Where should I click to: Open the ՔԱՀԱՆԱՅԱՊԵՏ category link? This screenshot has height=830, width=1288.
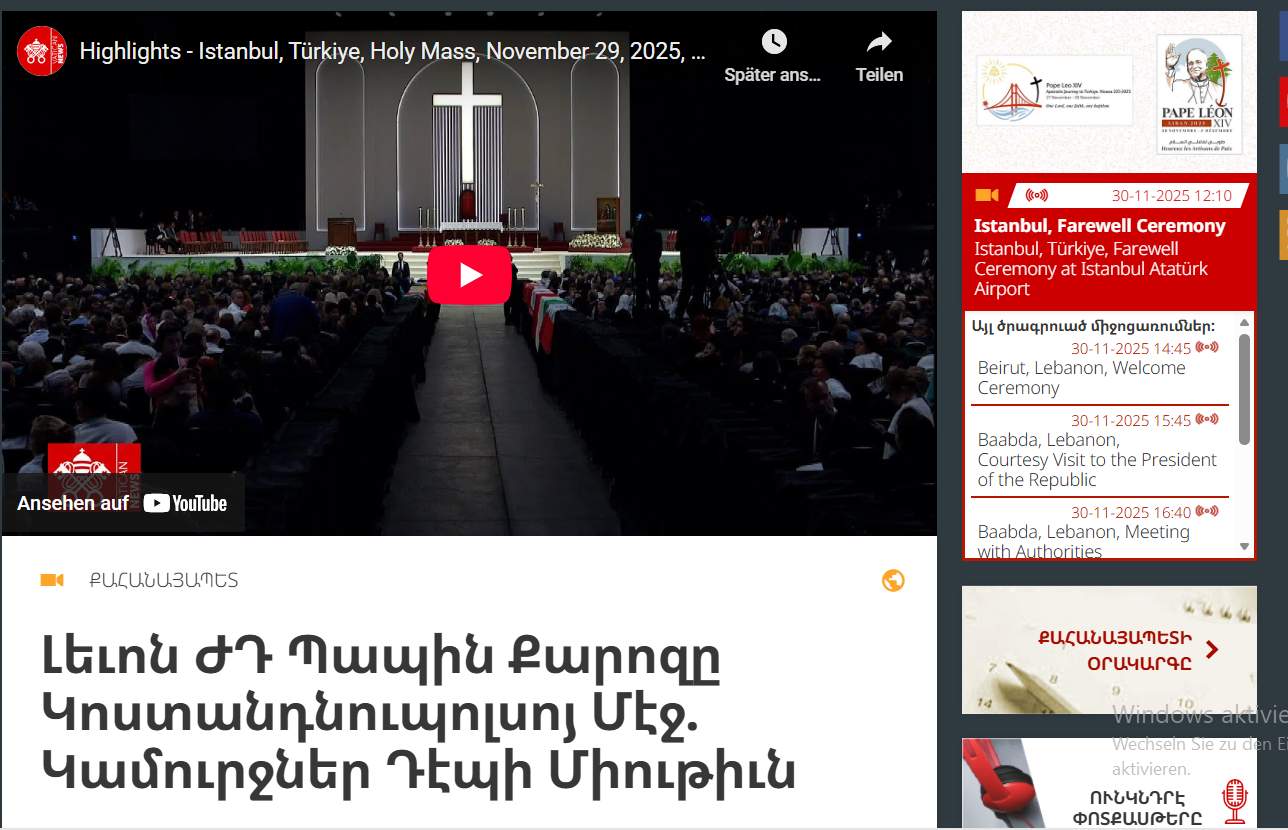click(x=164, y=581)
